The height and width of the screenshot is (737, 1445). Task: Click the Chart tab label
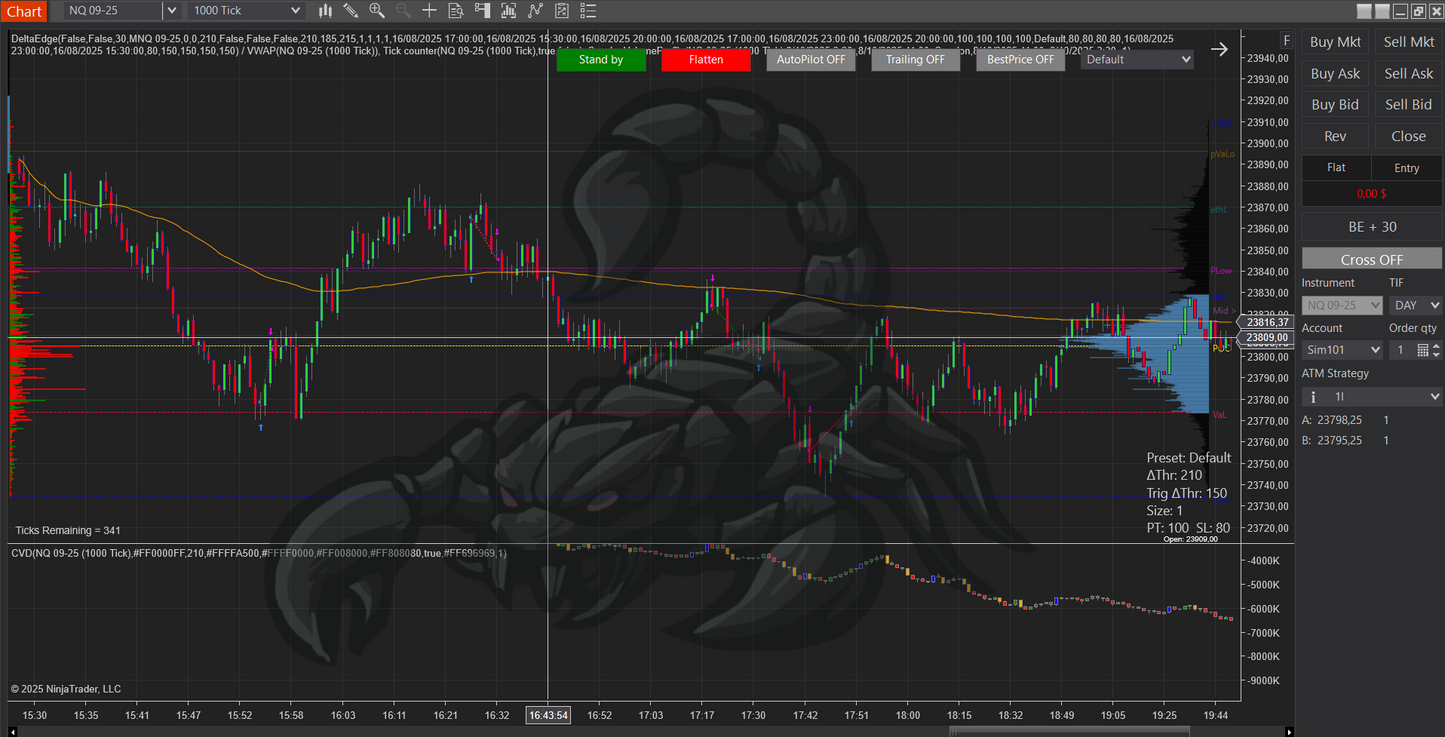pyautogui.click(x=24, y=11)
